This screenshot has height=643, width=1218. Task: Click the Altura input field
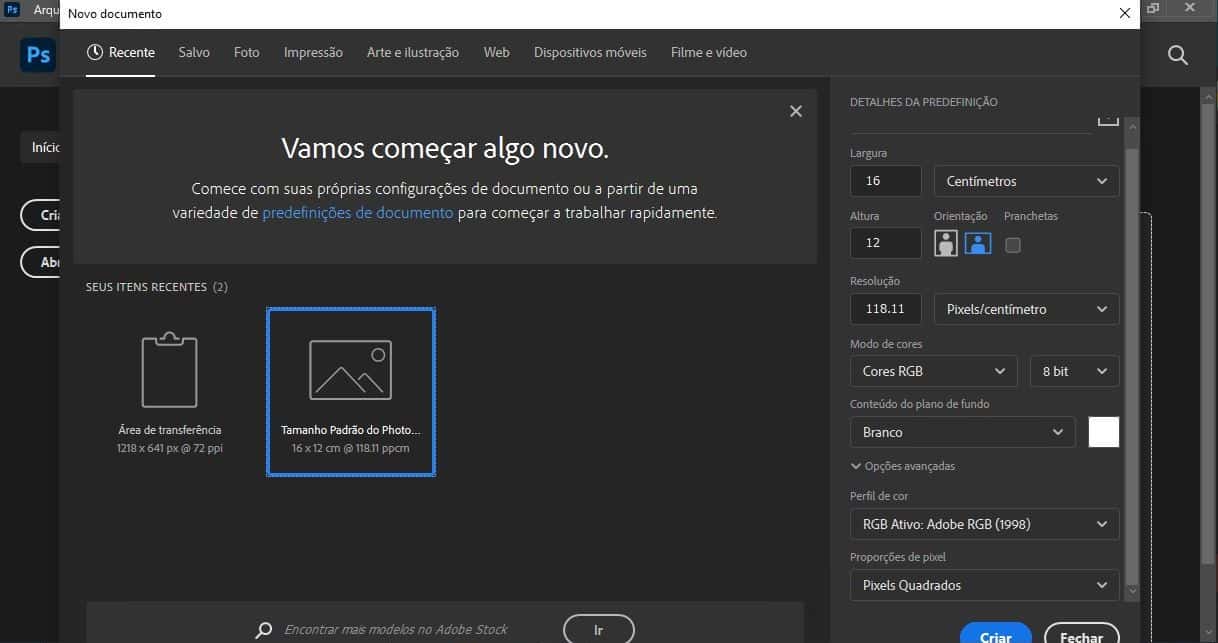click(x=886, y=243)
